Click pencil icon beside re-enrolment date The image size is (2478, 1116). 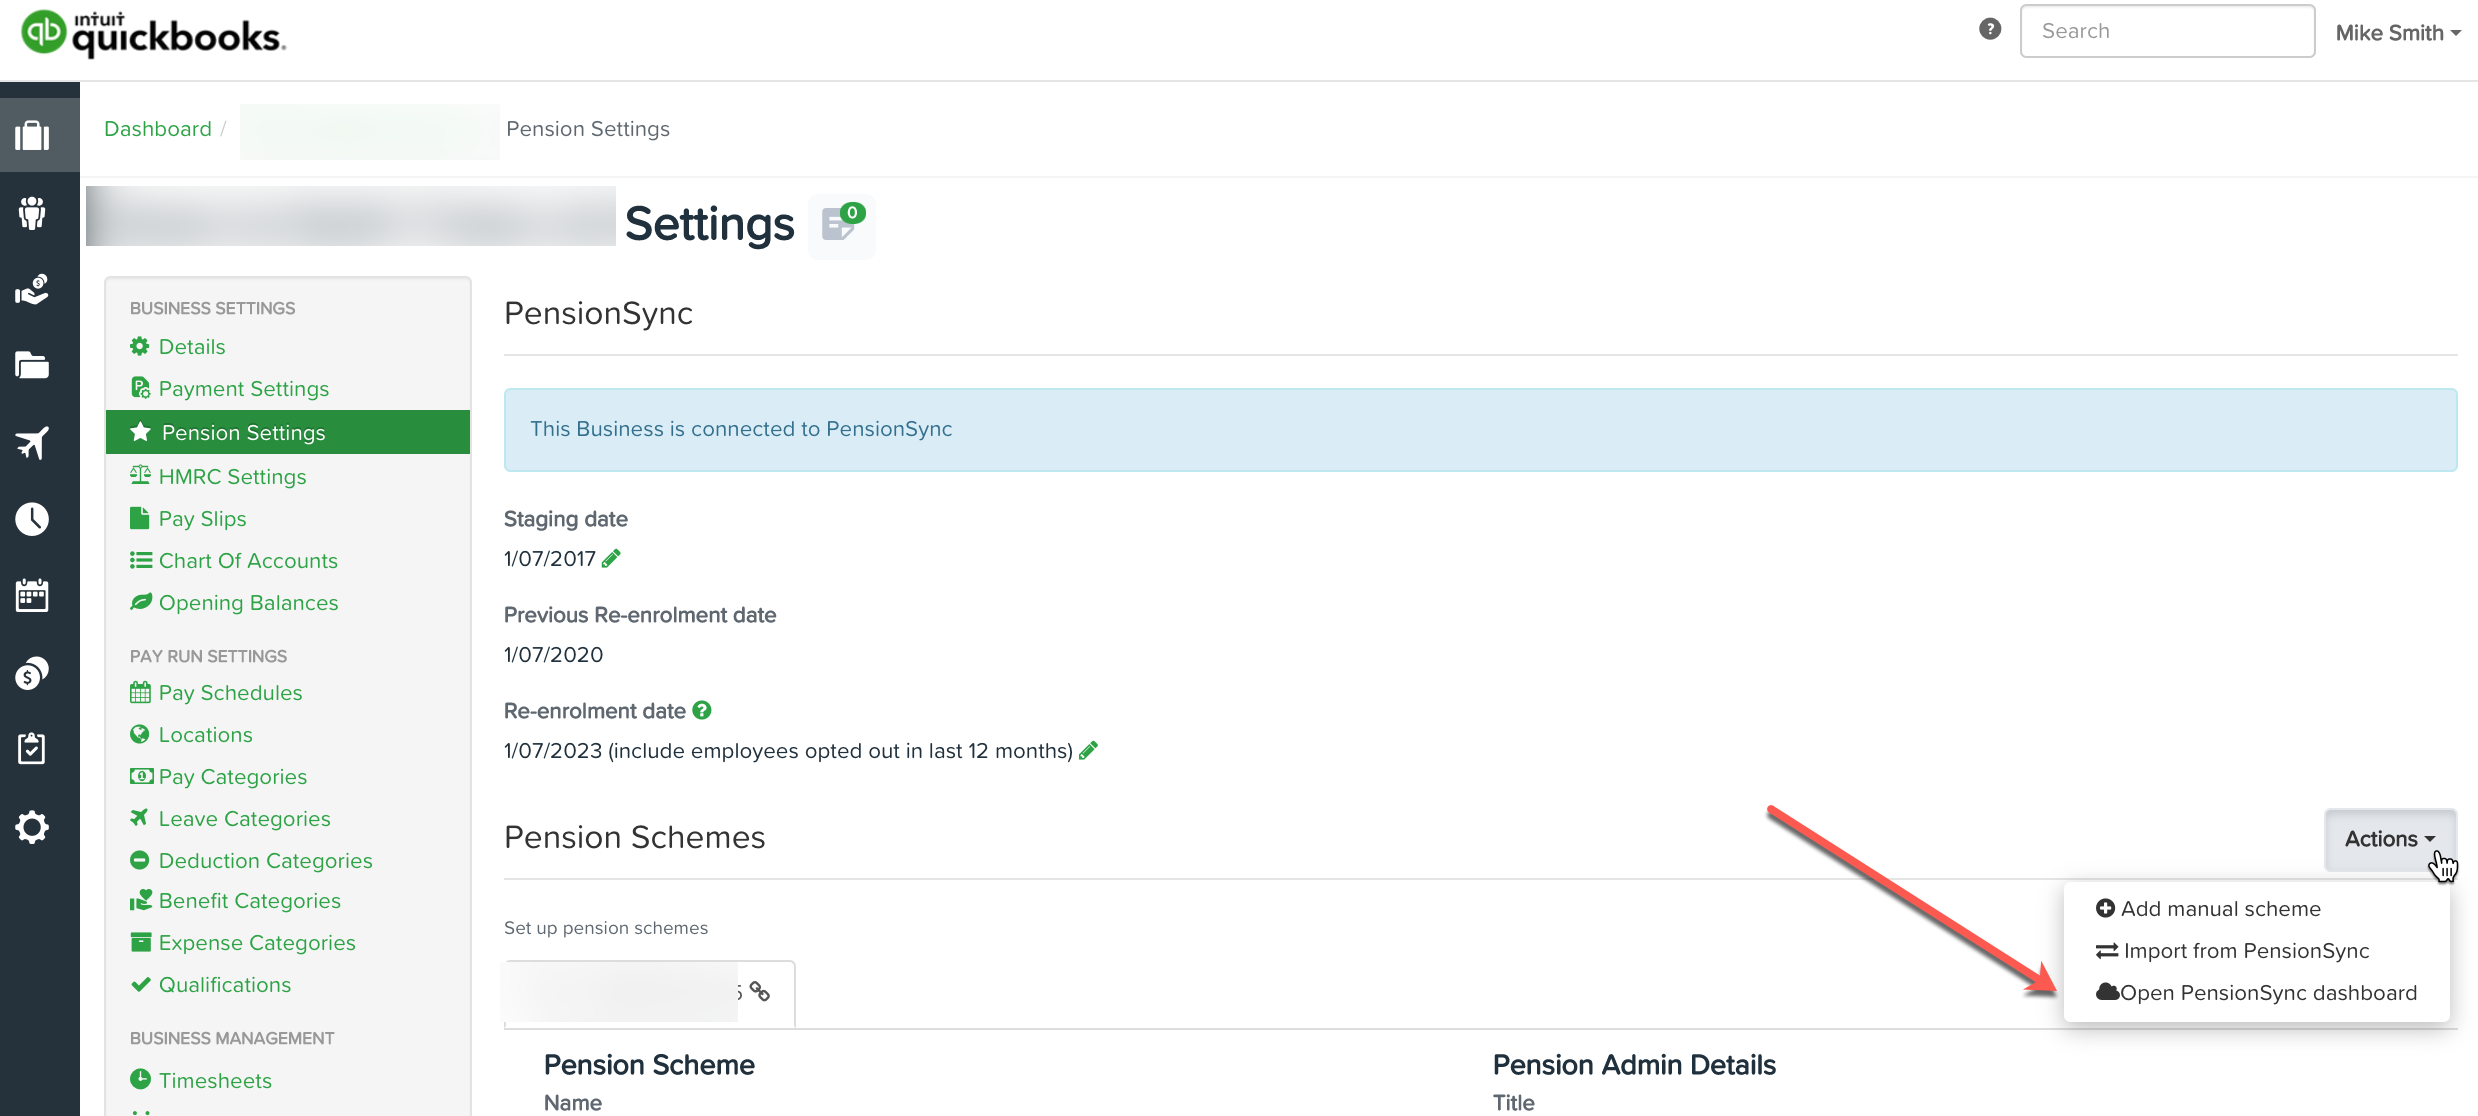pyautogui.click(x=1088, y=750)
